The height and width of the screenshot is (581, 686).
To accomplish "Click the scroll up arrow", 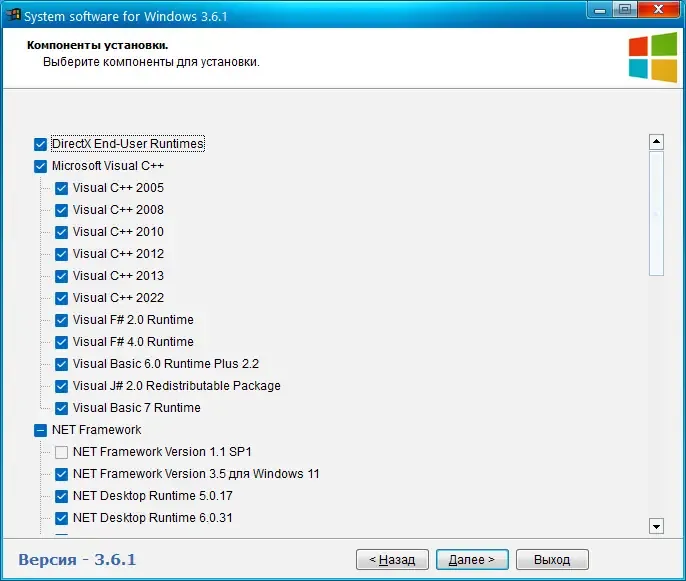I will pyautogui.click(x=656, y=142).
